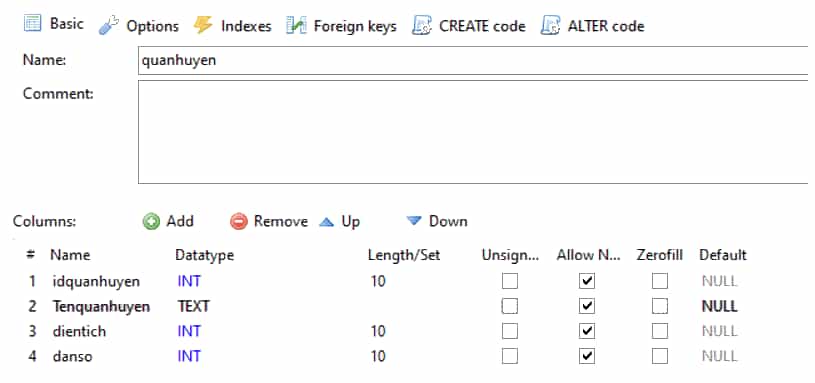
Task: Click row number 4
Action: (x=32, y=356)
